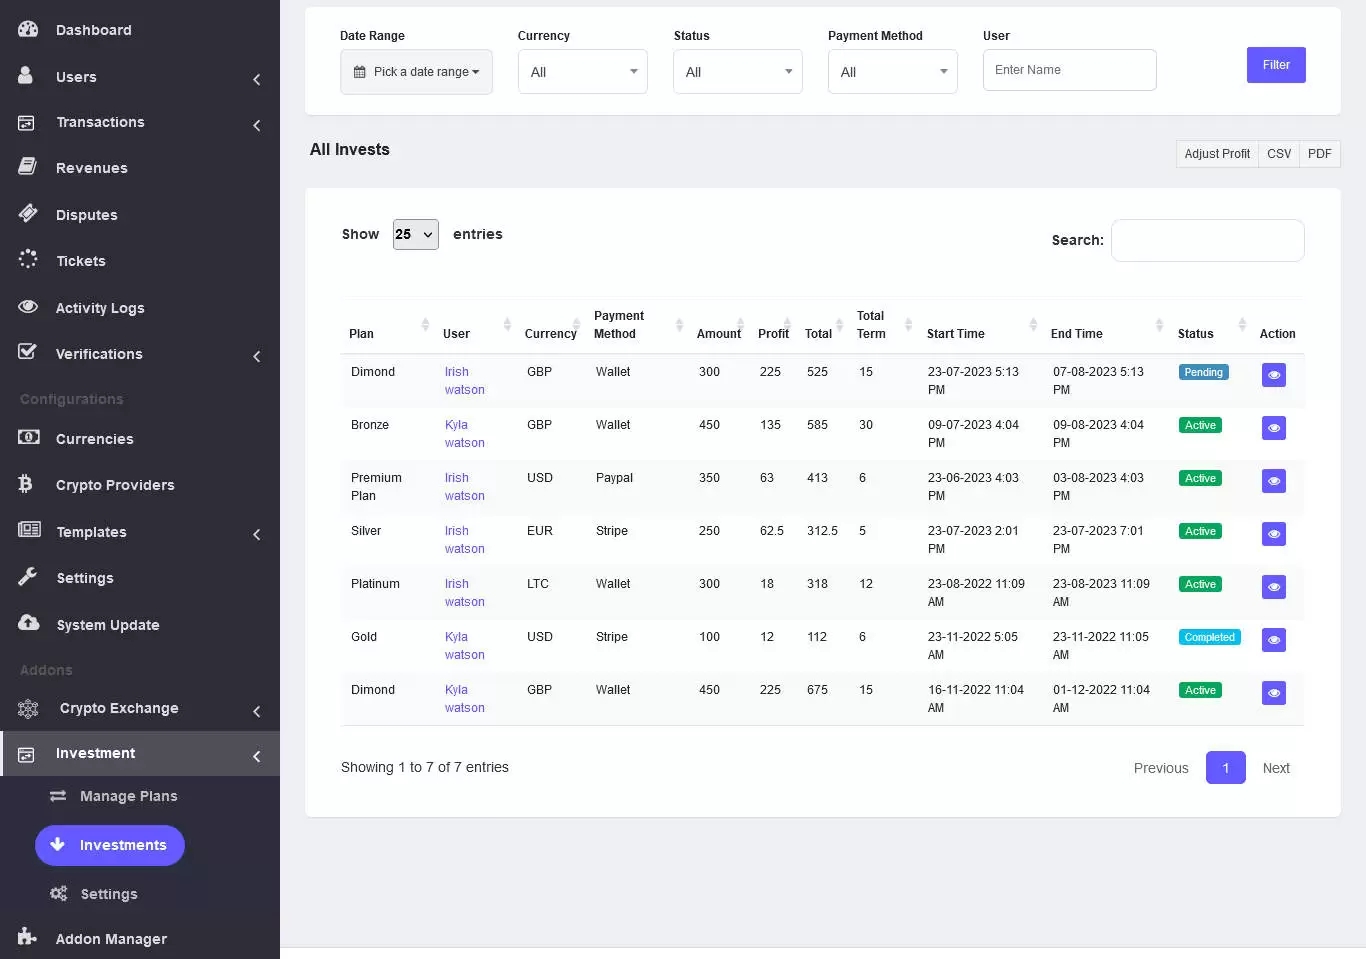This screenshot has height=959, width=1366.
Task: Click the Addon Manager puzzle icon
Action: (x=27, y=937)
